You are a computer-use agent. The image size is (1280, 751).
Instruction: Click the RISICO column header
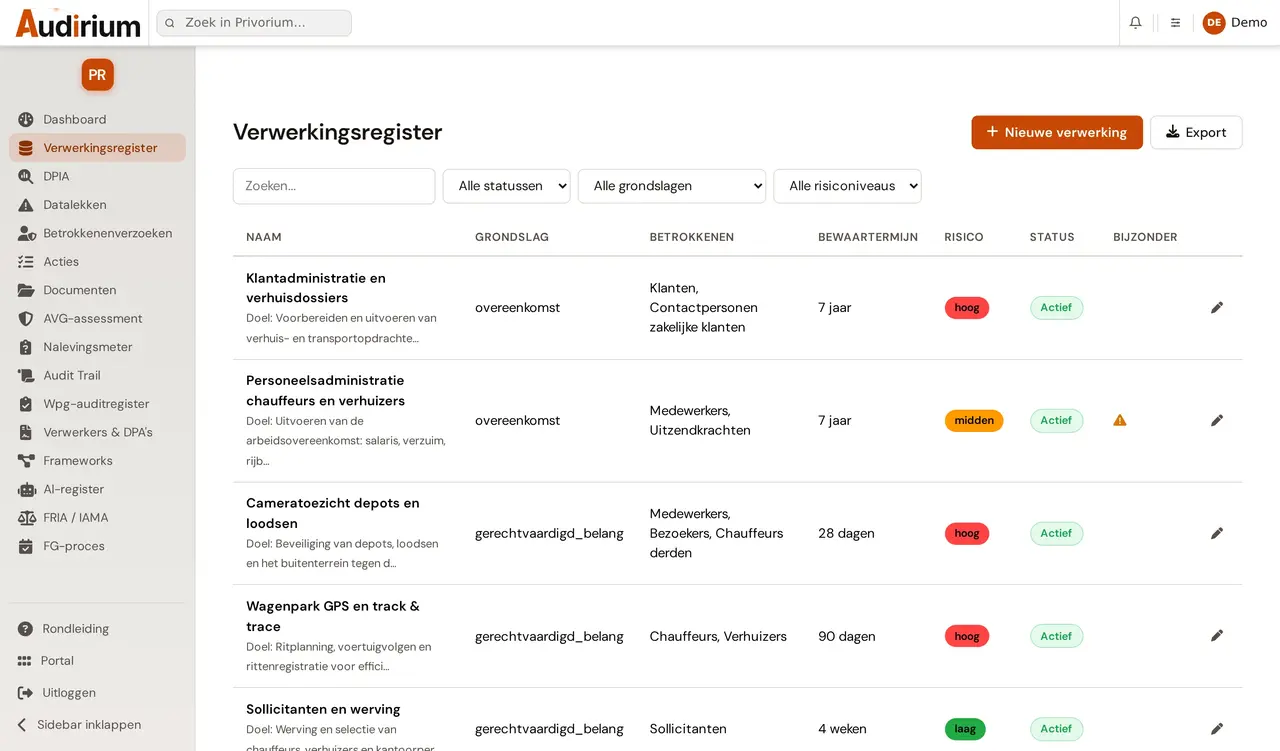pos(964,237)
